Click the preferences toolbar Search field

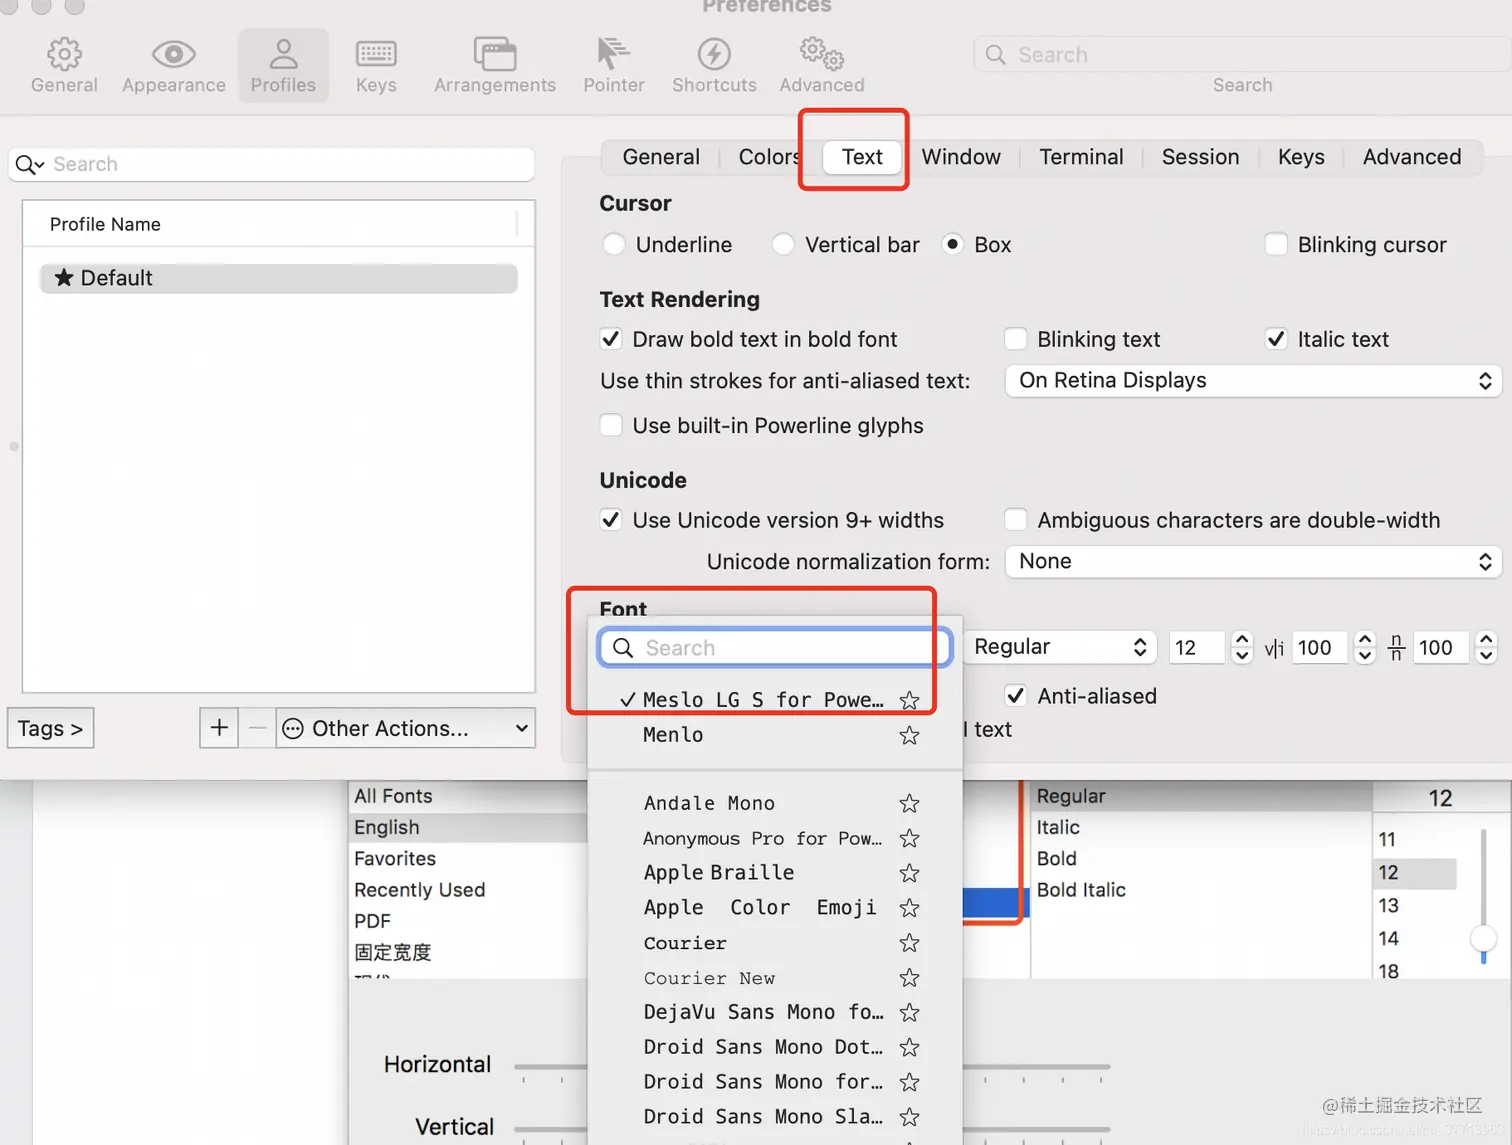coord(1243,55)
